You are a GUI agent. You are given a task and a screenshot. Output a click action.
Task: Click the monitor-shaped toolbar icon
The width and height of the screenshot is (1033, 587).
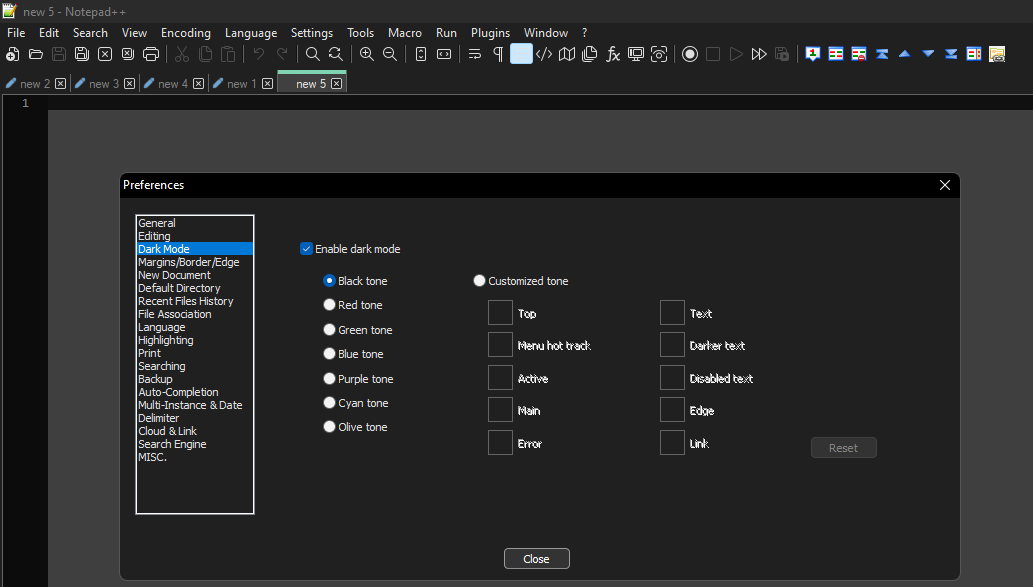(x=636, y=54)
